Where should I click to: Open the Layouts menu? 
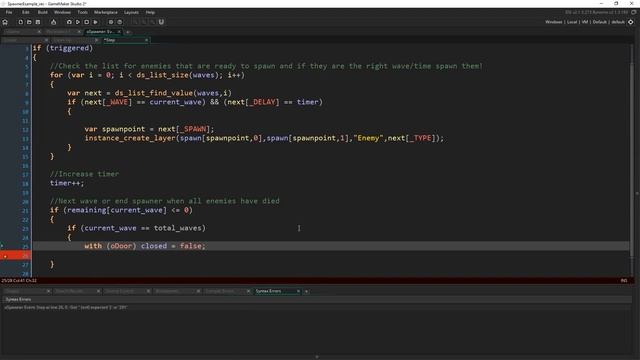[131, 12]
